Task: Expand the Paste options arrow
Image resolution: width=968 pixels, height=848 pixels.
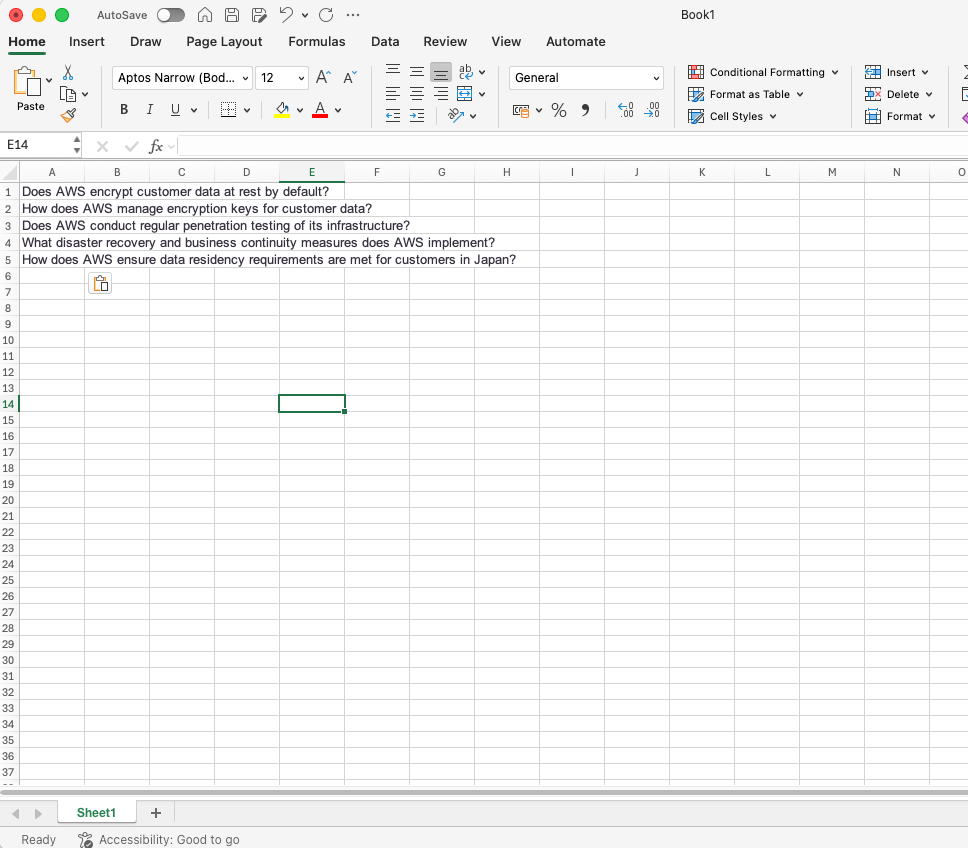Action: 49,80
